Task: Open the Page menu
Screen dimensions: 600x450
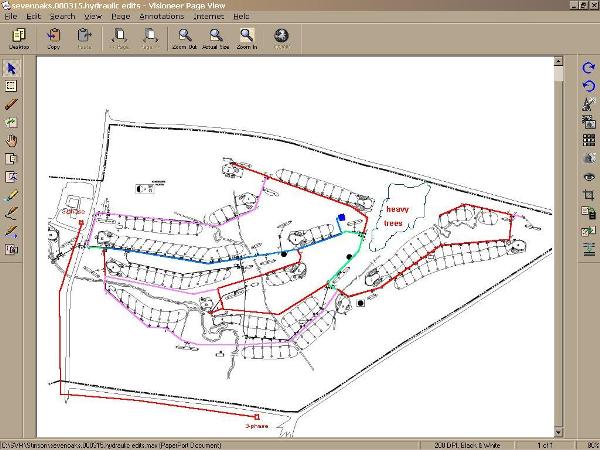Action: pos(120,17)
